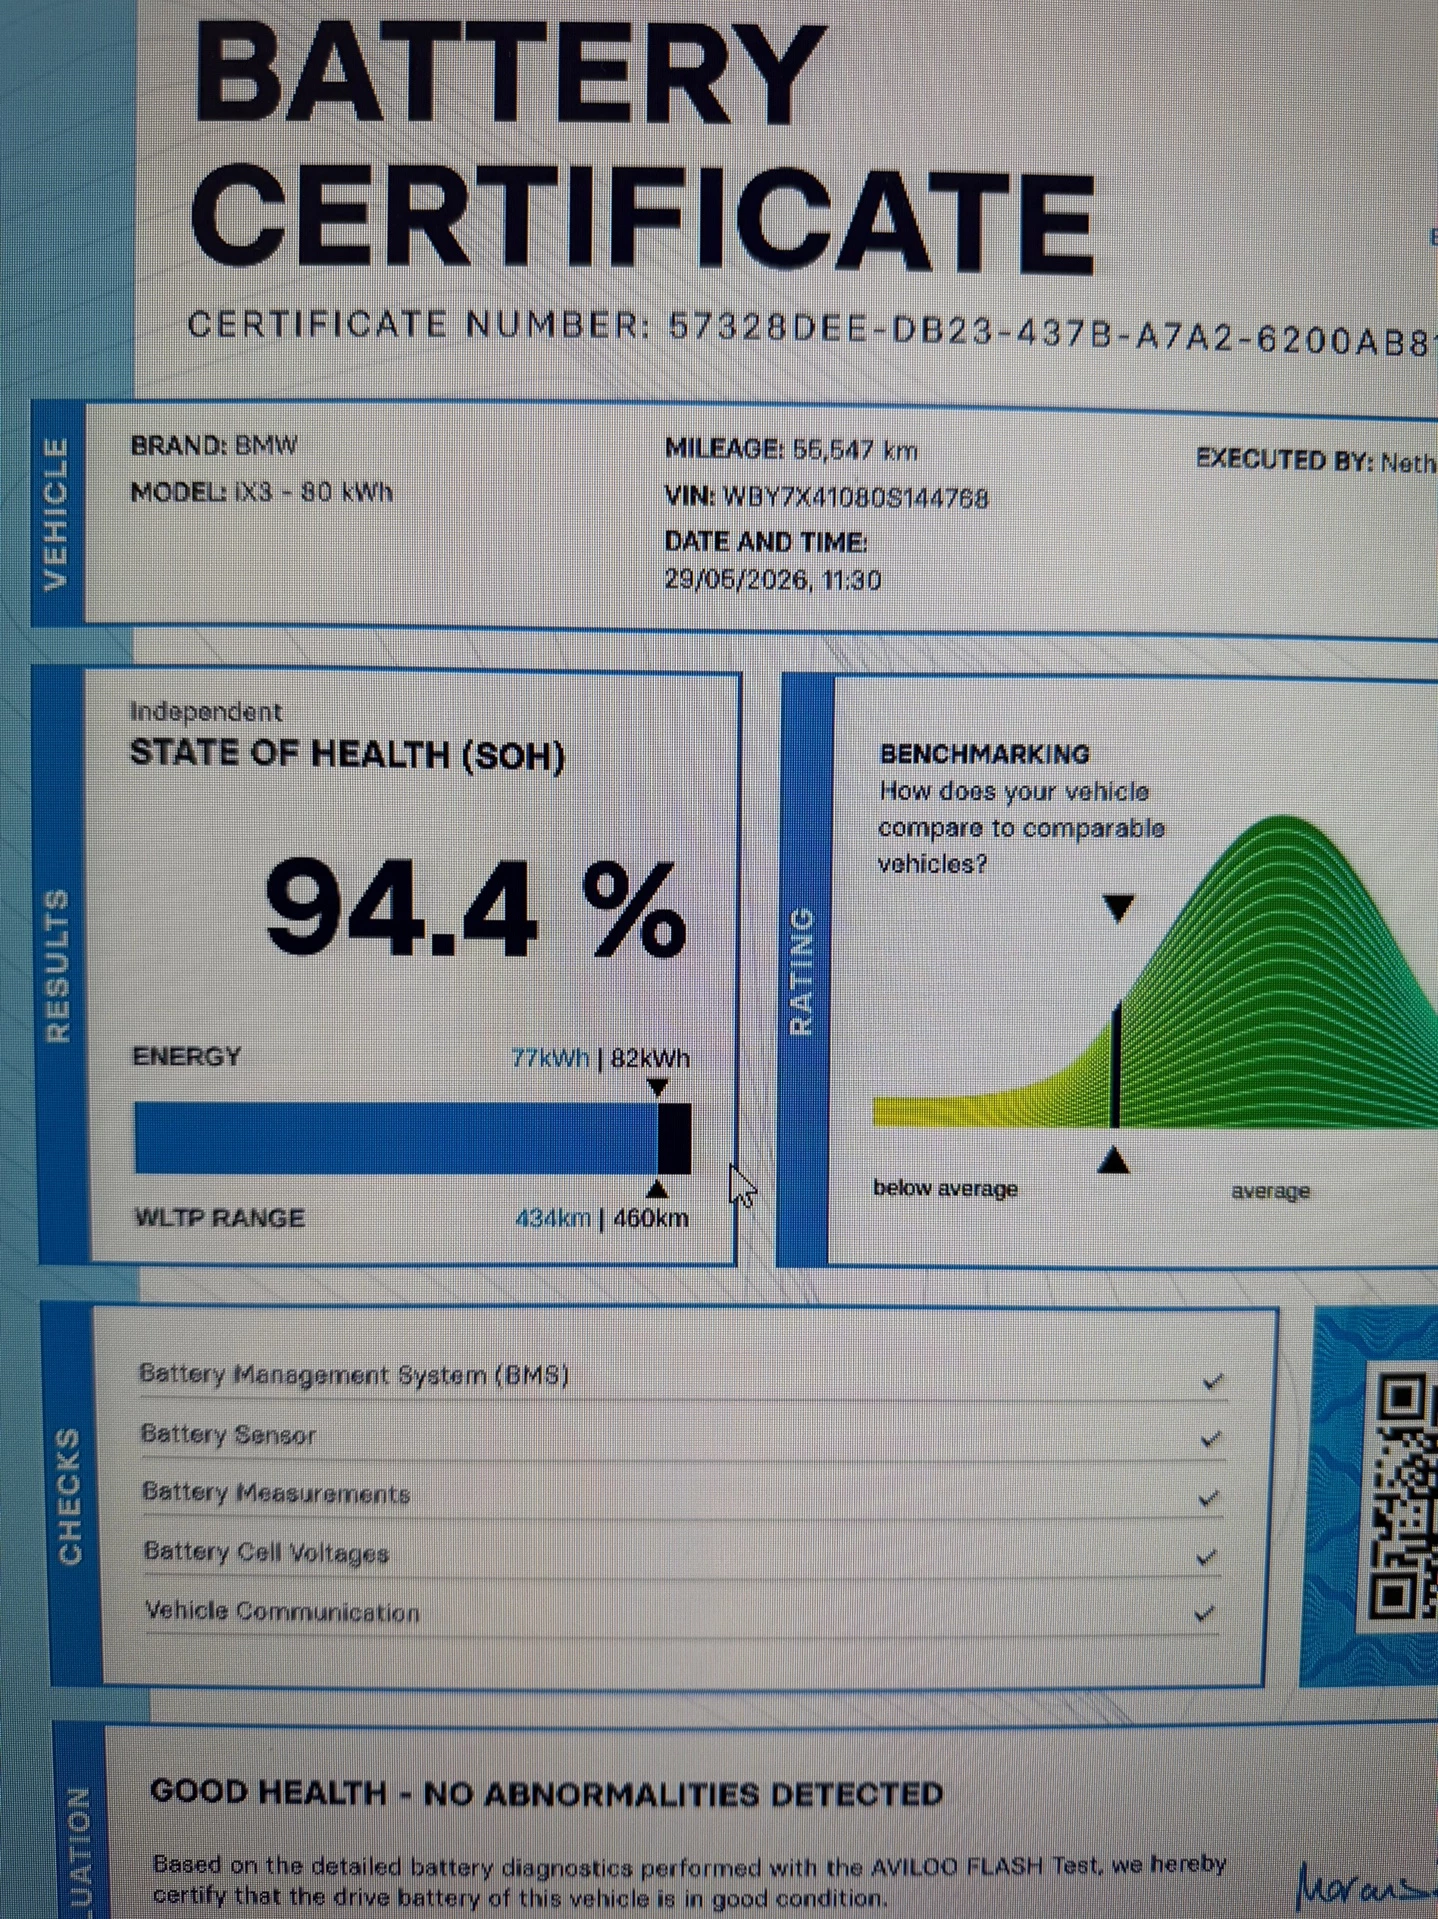Click the 460km nominal range value
1438x1919 pixels.
(x=651, y=1218)
